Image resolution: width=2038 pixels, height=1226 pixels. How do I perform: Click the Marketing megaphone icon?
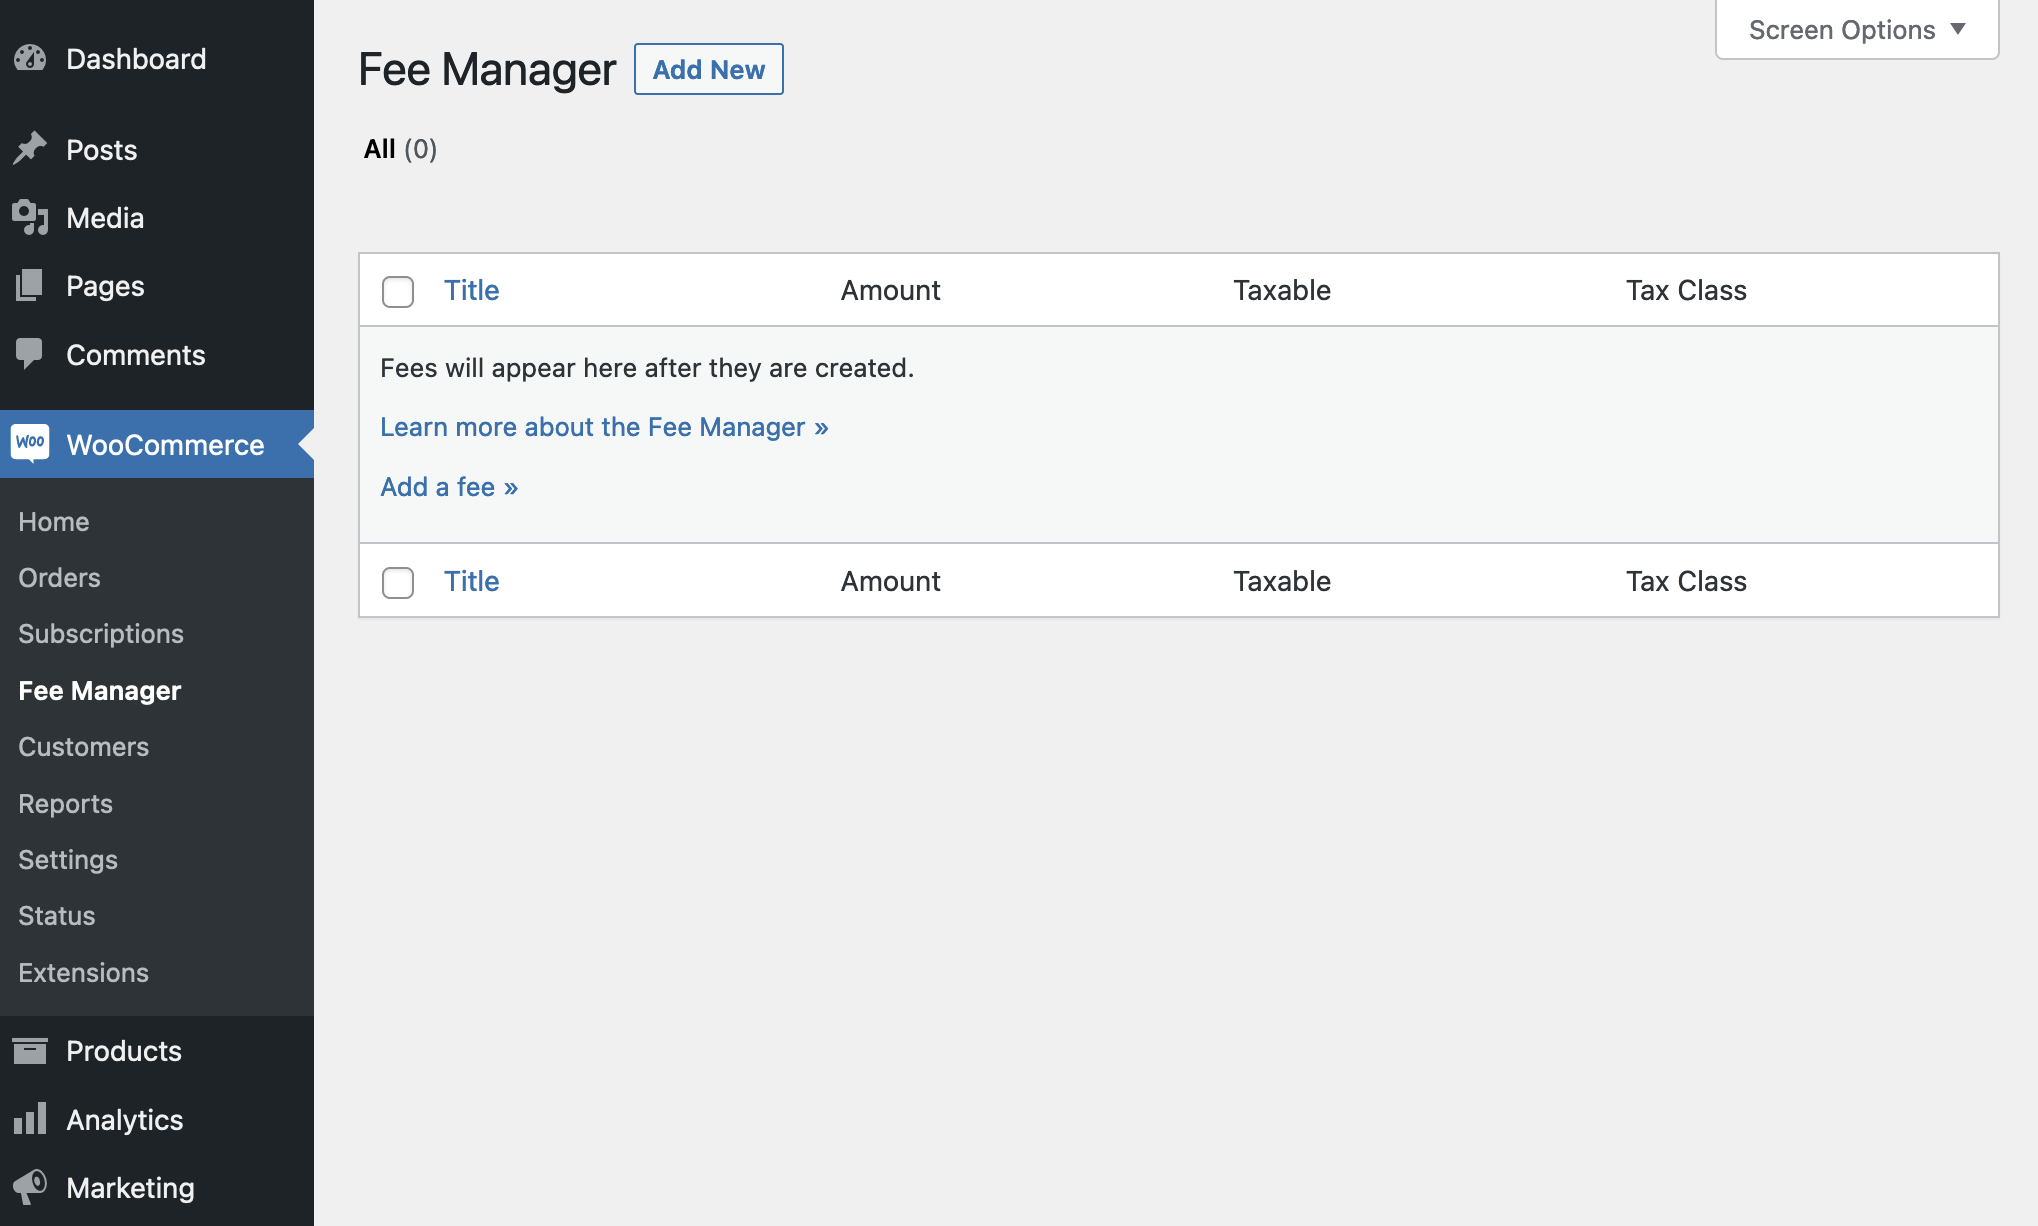point(30,1187)
